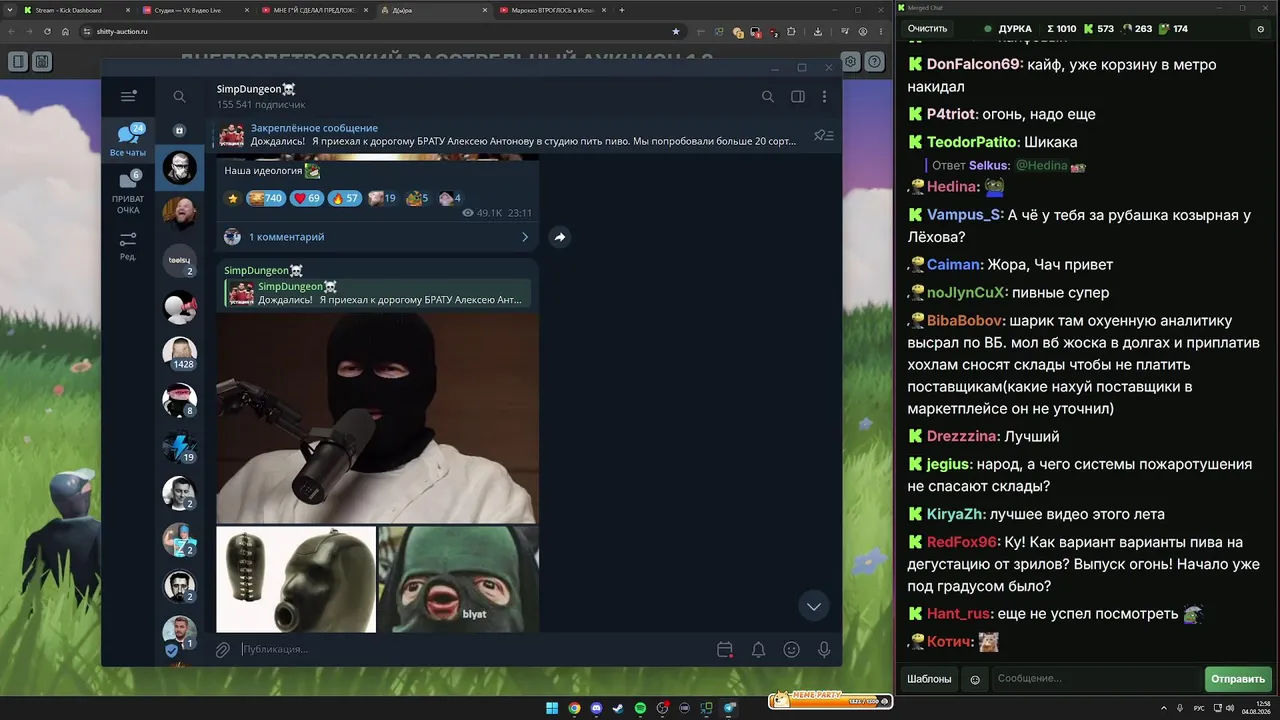Open the Telegram hamburger menu

(x=128, y=96)
